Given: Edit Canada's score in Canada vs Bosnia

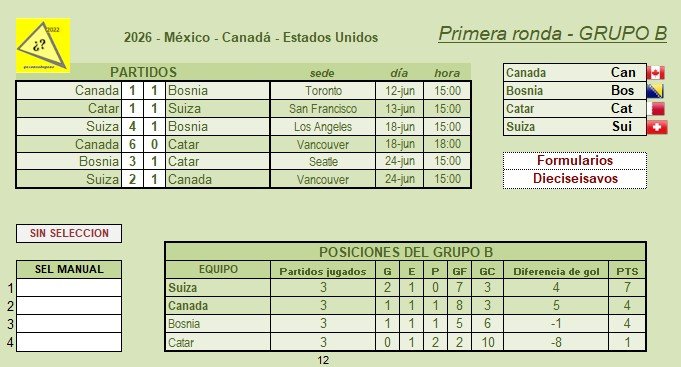Looking at the screenshot, I should click(132, 91).
